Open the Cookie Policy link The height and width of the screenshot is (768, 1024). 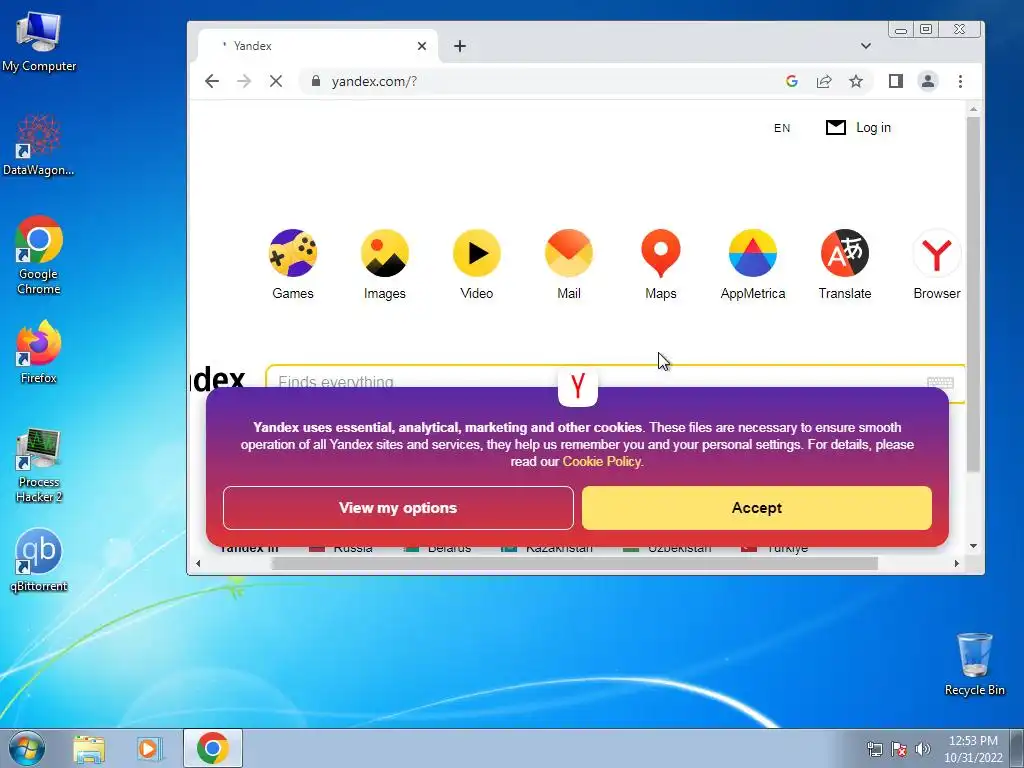click(601, 461)
